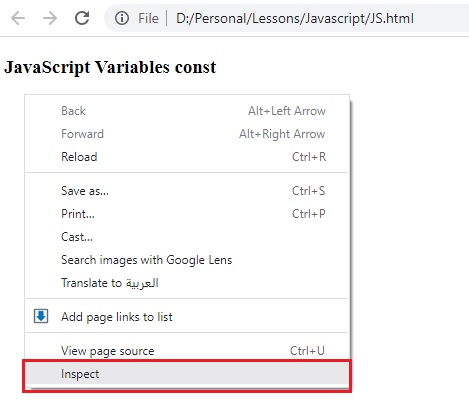Click the File label in address bar
Screen dimensions: 469x406
[148, 18]
